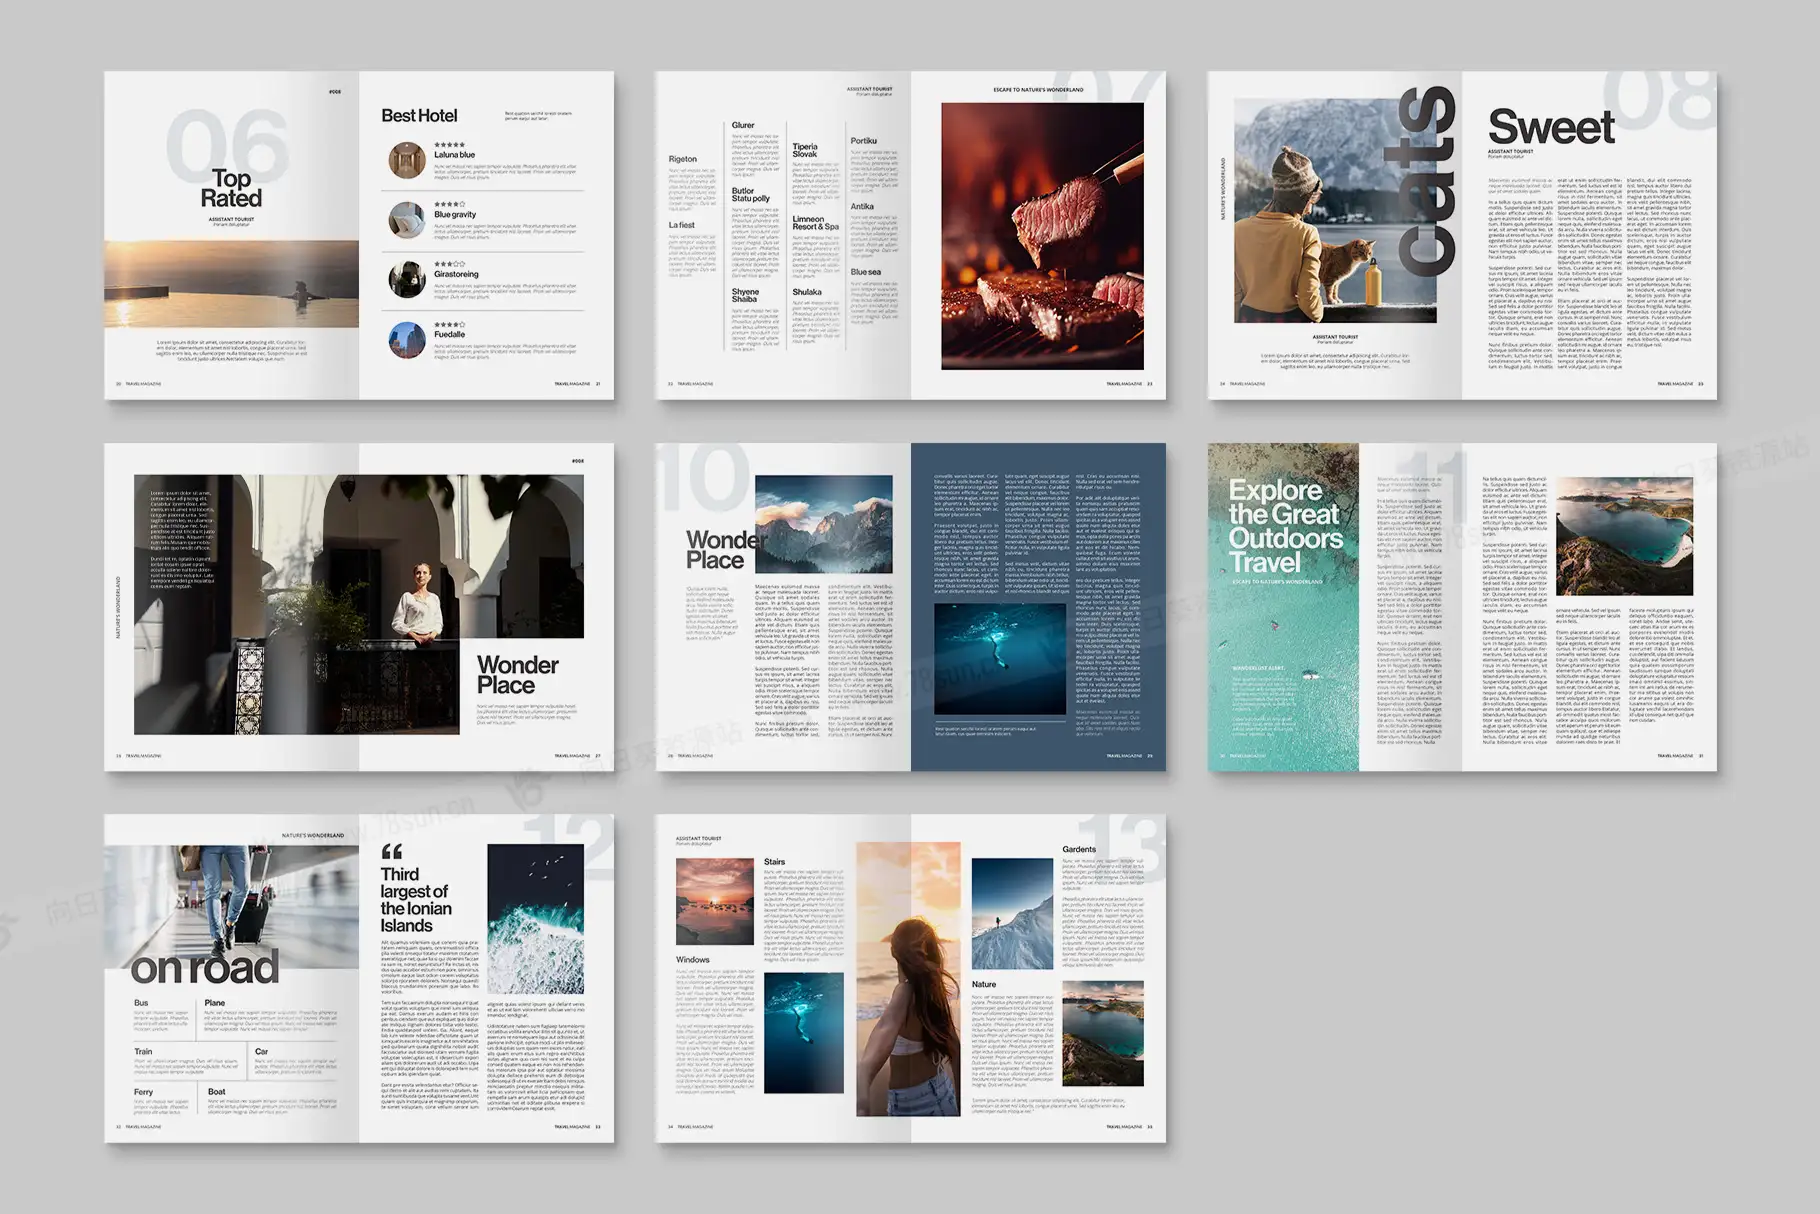Click the Laluna blue hotel circular photo
1820x1214 pixels.
point(407,160)
